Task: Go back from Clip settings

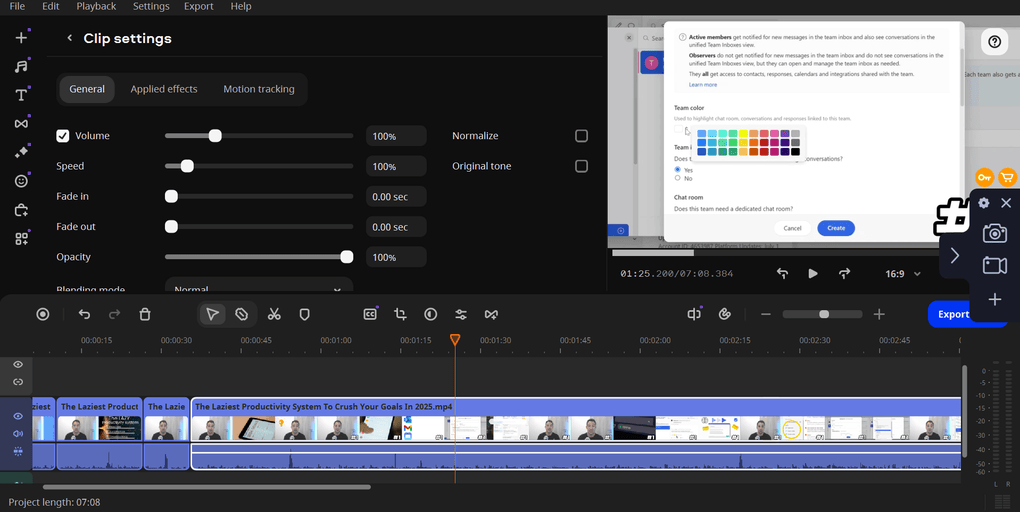Action: pos(70,38)
